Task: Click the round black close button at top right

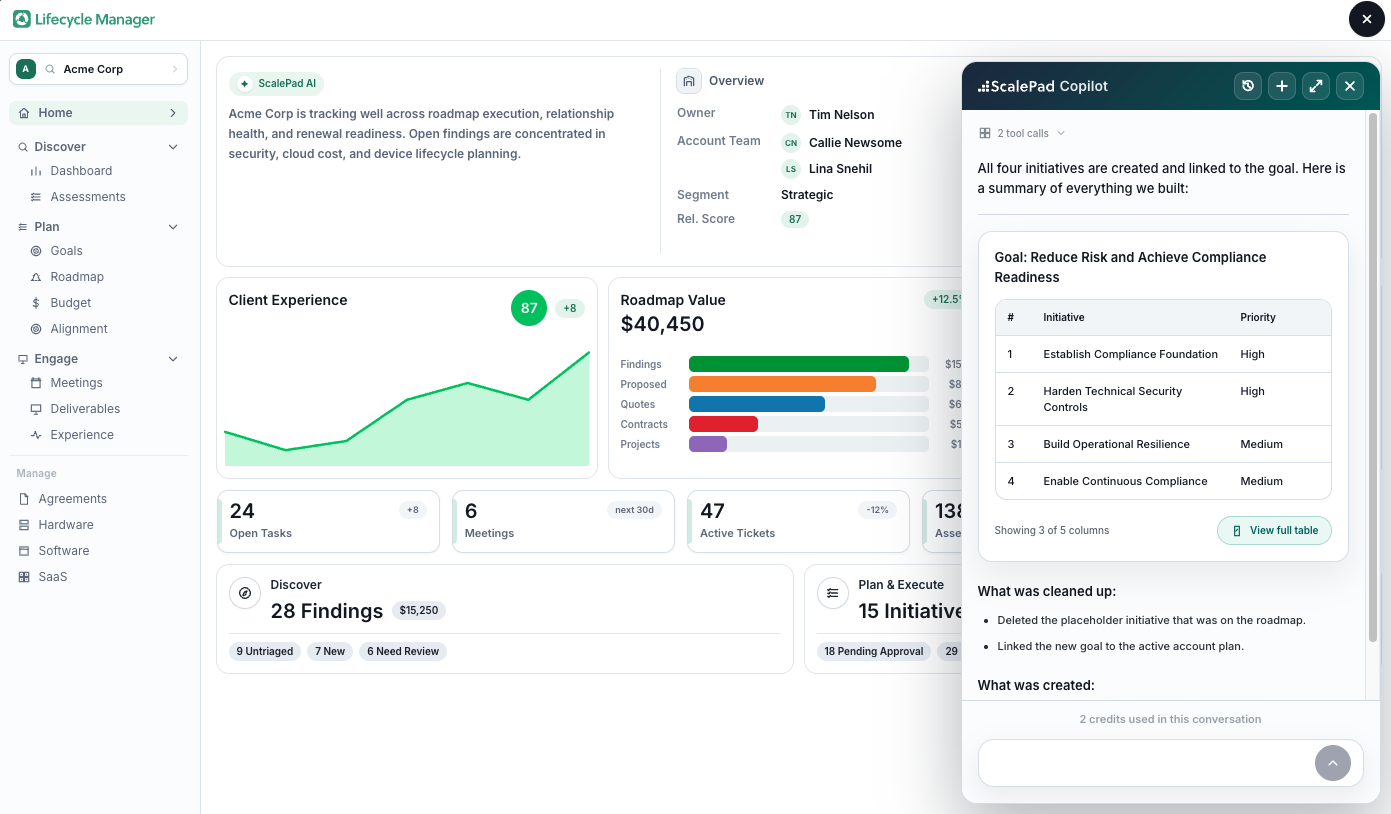Action: 1367,19
